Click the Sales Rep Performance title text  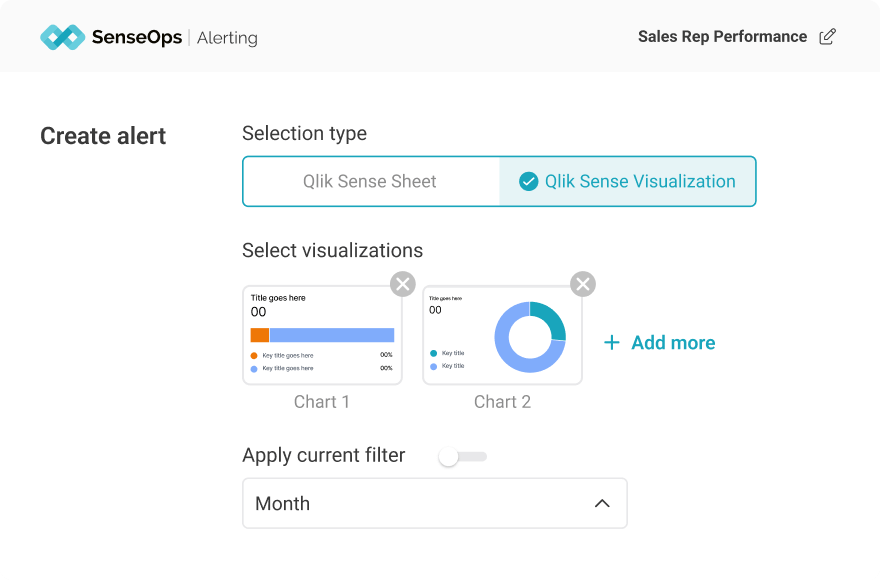[x=722, y=36]
